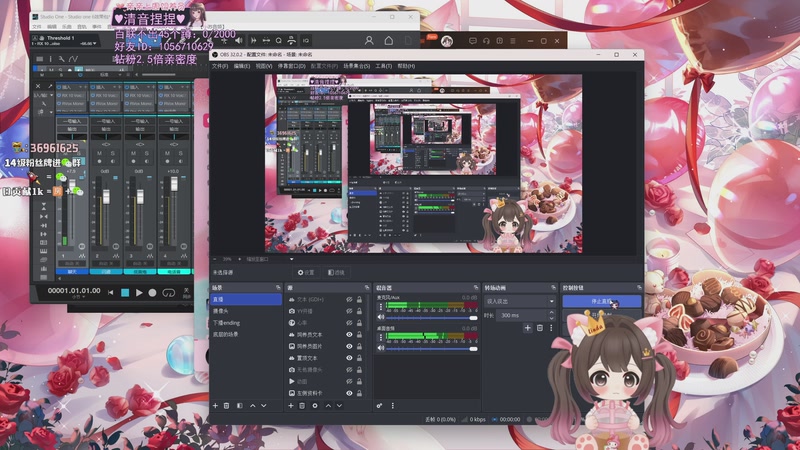Open channel 4 input dropdown in Studio One
The width and height of the screenshot is (800, 450).
tap(174, 121)
